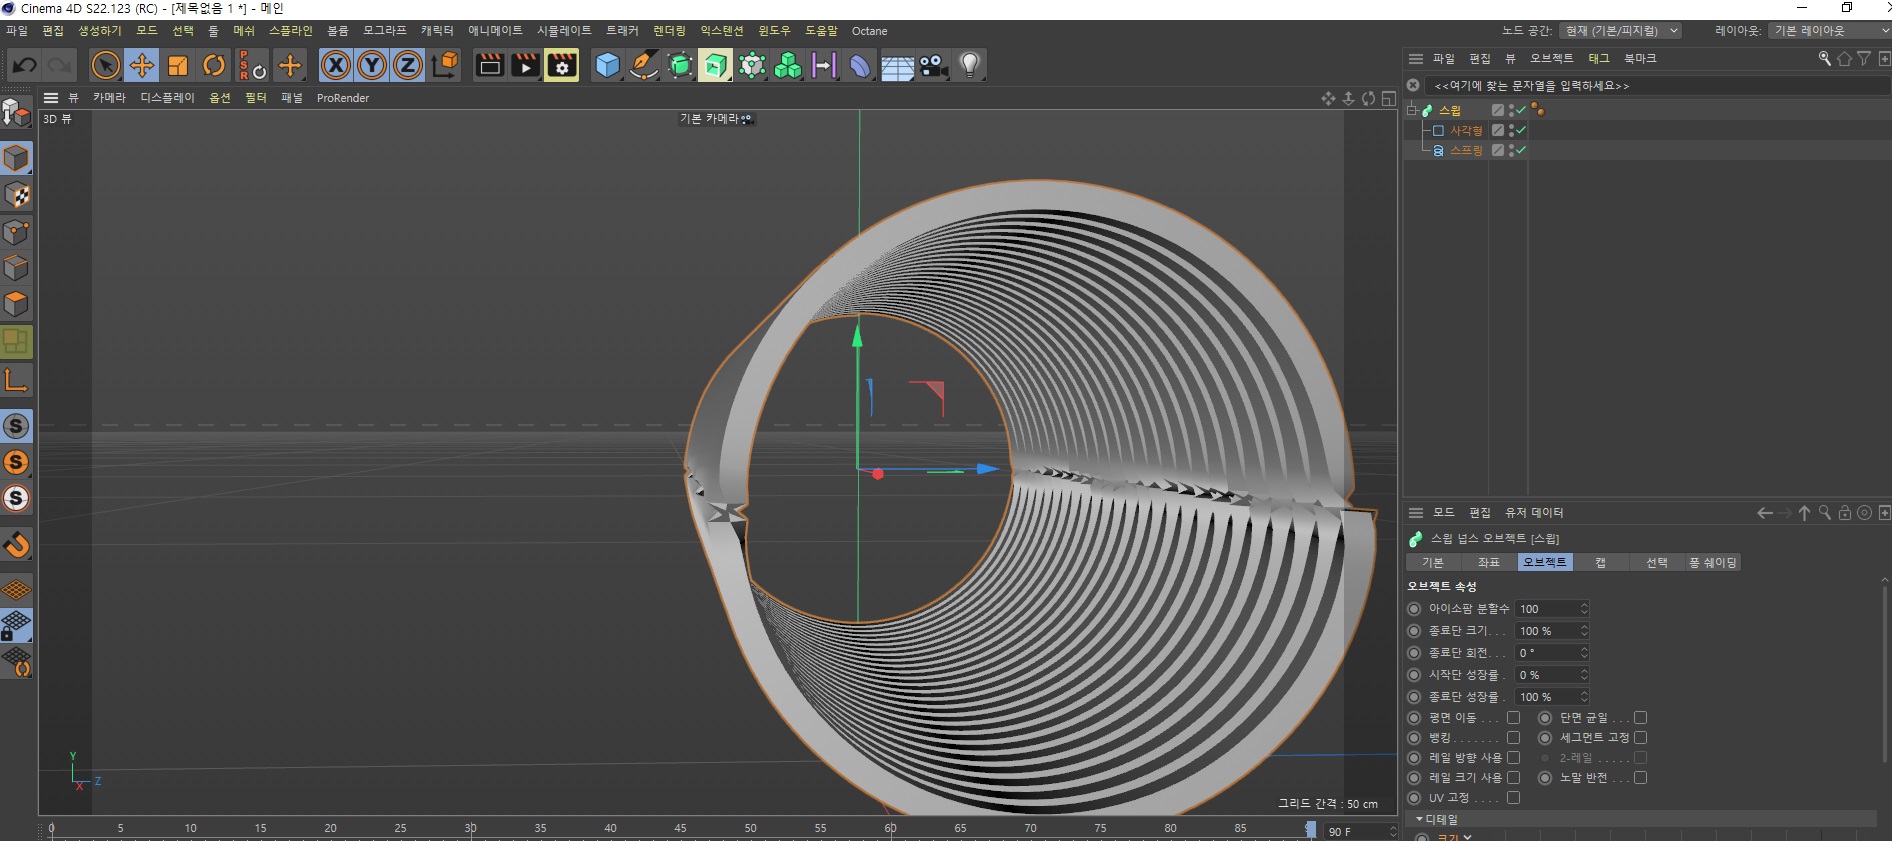Toggle the 스윕 green enable checkmark
The width and height of the screenshot is (1892, 841).
tap(1521, 110)
